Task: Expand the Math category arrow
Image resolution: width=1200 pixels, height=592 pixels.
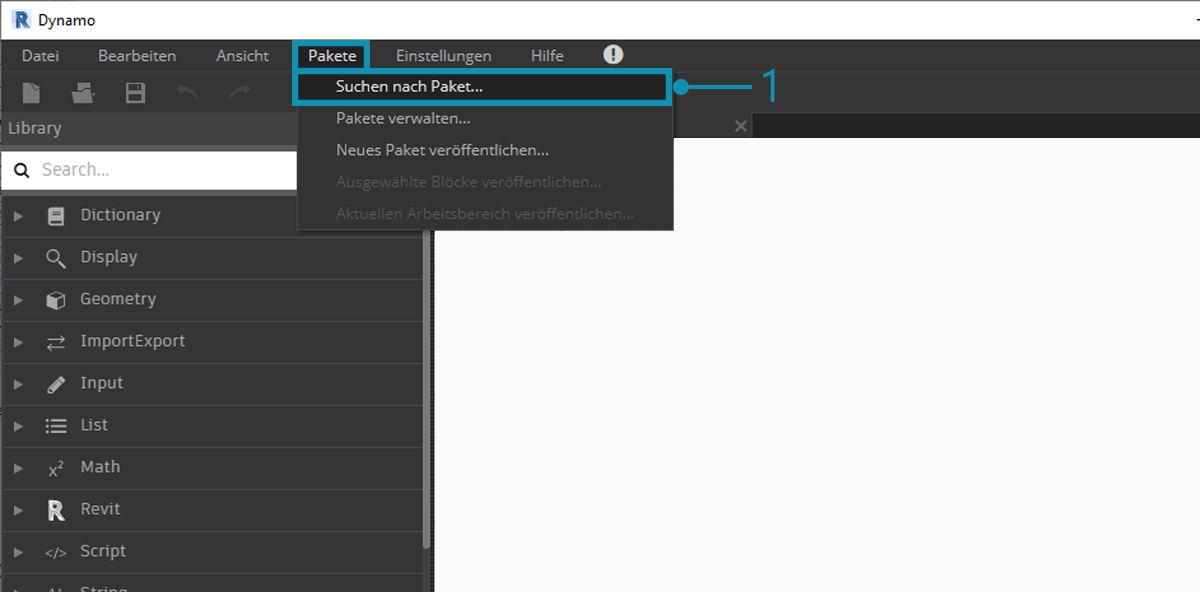Action: pyautogui.click(x=18, y=467)
